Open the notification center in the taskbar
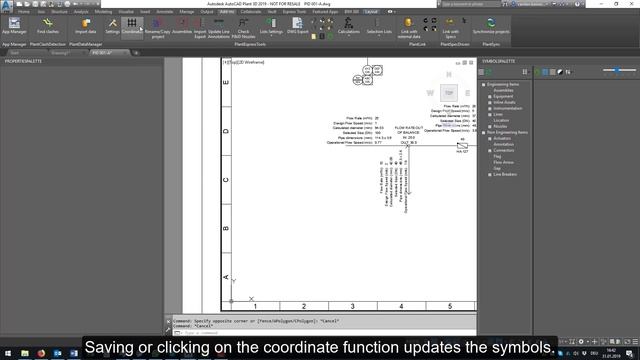The image size is (640, 360). pos(630,353)
